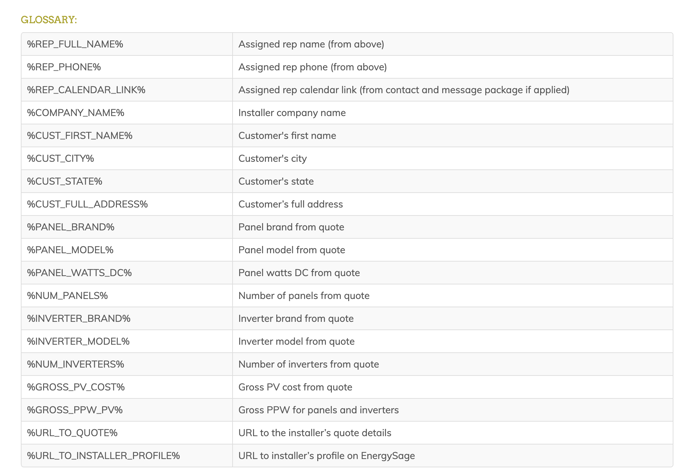
Task: Click the %GROSS_PV_COST% variable cell
Action: click(x=76, y=387)
